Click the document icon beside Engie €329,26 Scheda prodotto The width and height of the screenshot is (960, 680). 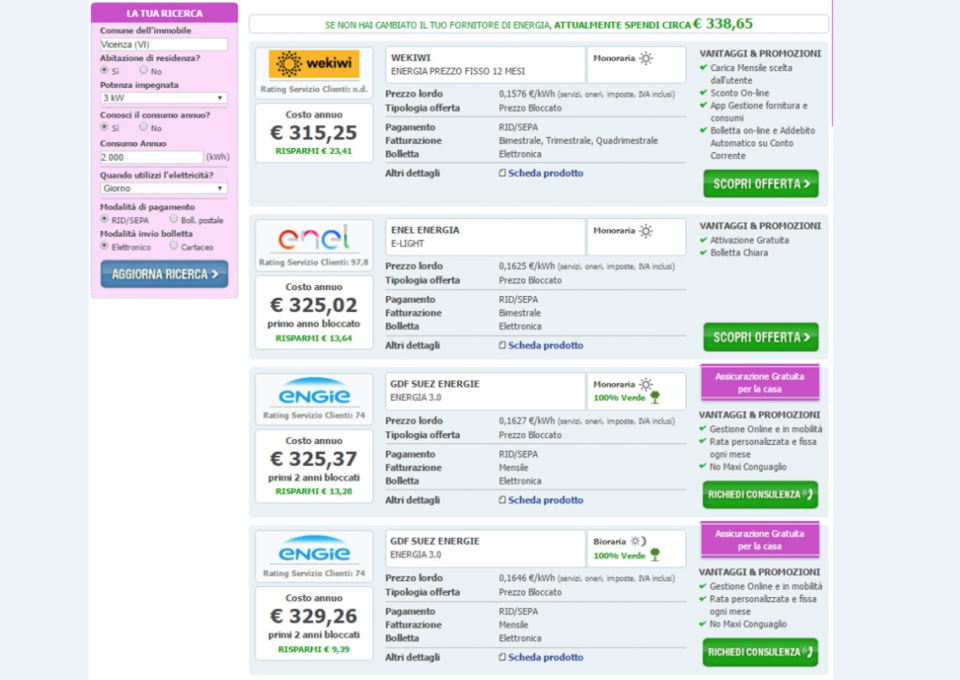pos(502,657)
